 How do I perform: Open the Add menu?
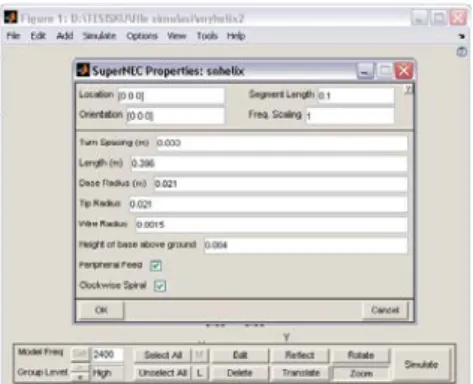pyautogui.click(x=65, y=36)
